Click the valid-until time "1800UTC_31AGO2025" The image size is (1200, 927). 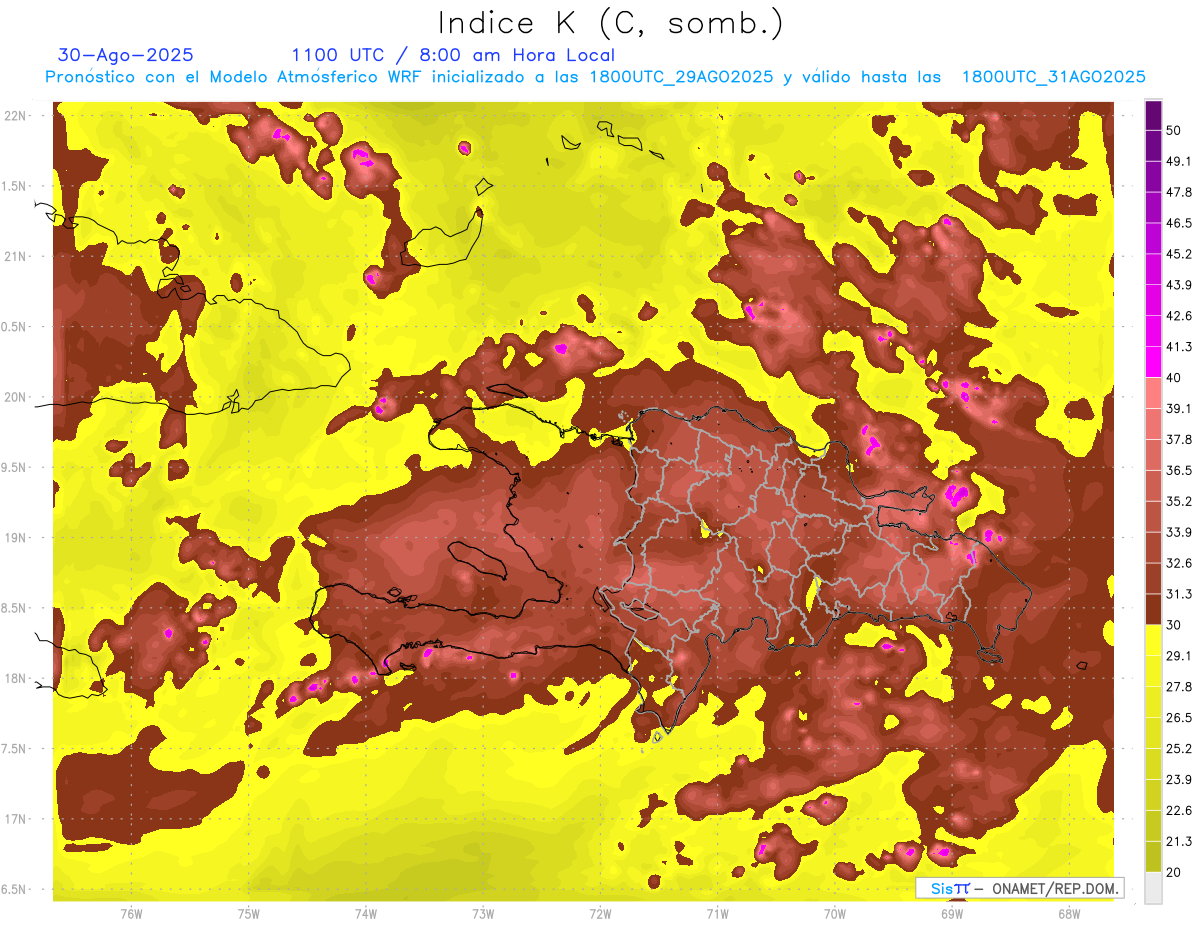point(1053,77)
